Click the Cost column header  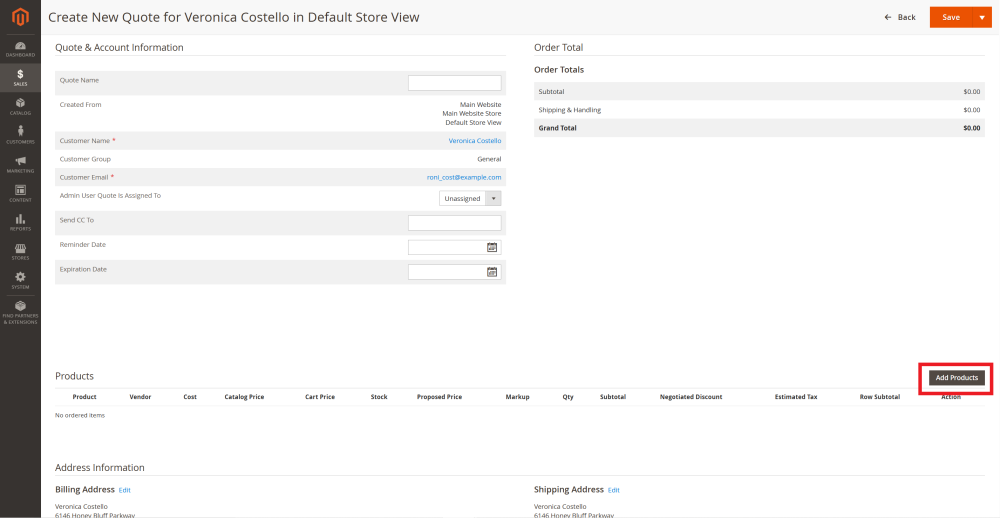(x=190, y=397)
